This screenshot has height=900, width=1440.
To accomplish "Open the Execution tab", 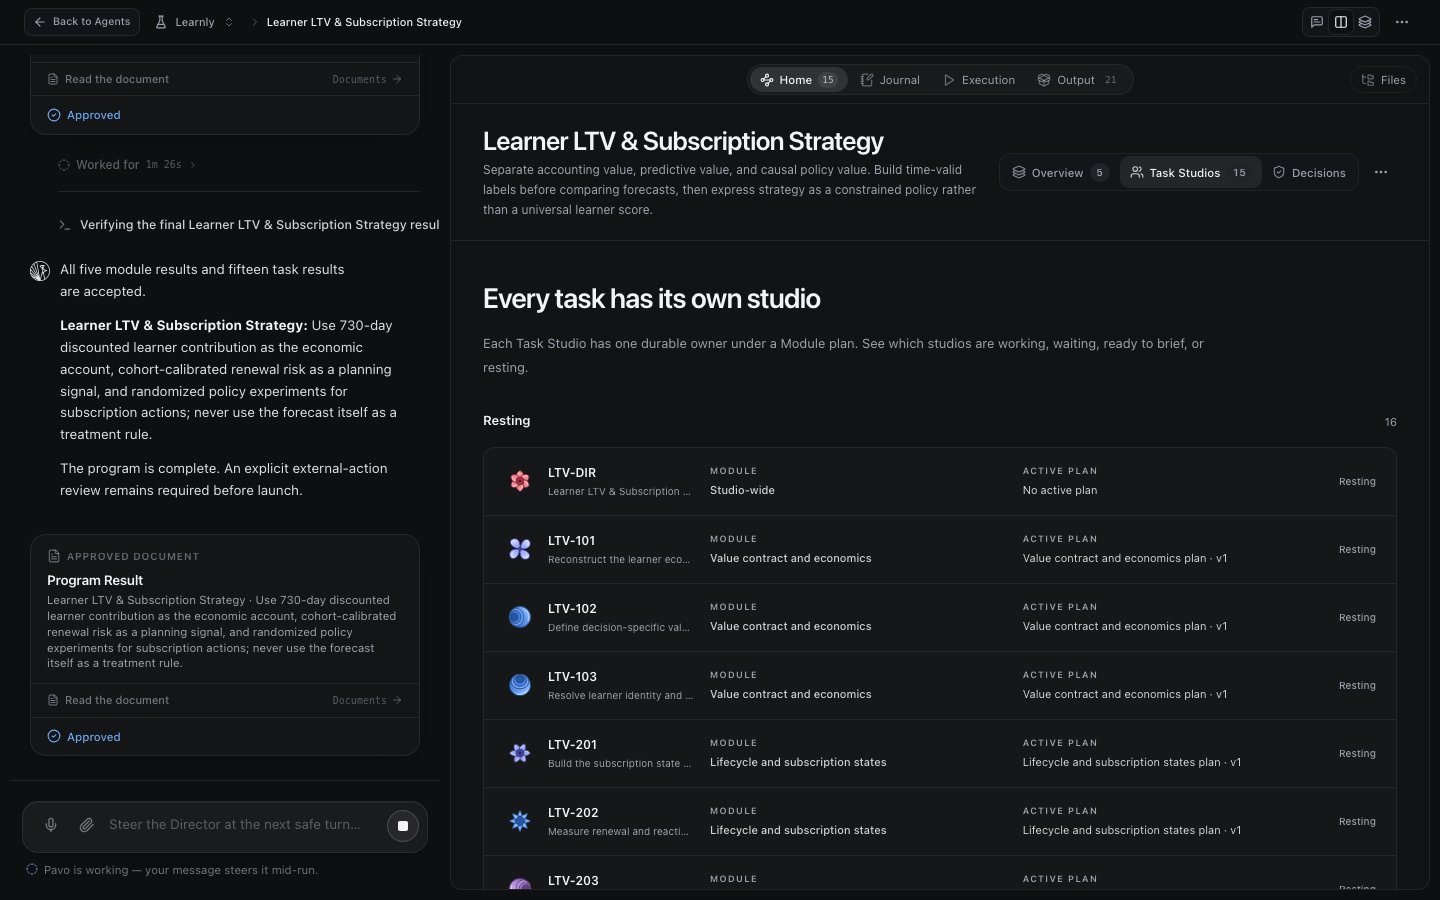I will click(x=979, y=80).
